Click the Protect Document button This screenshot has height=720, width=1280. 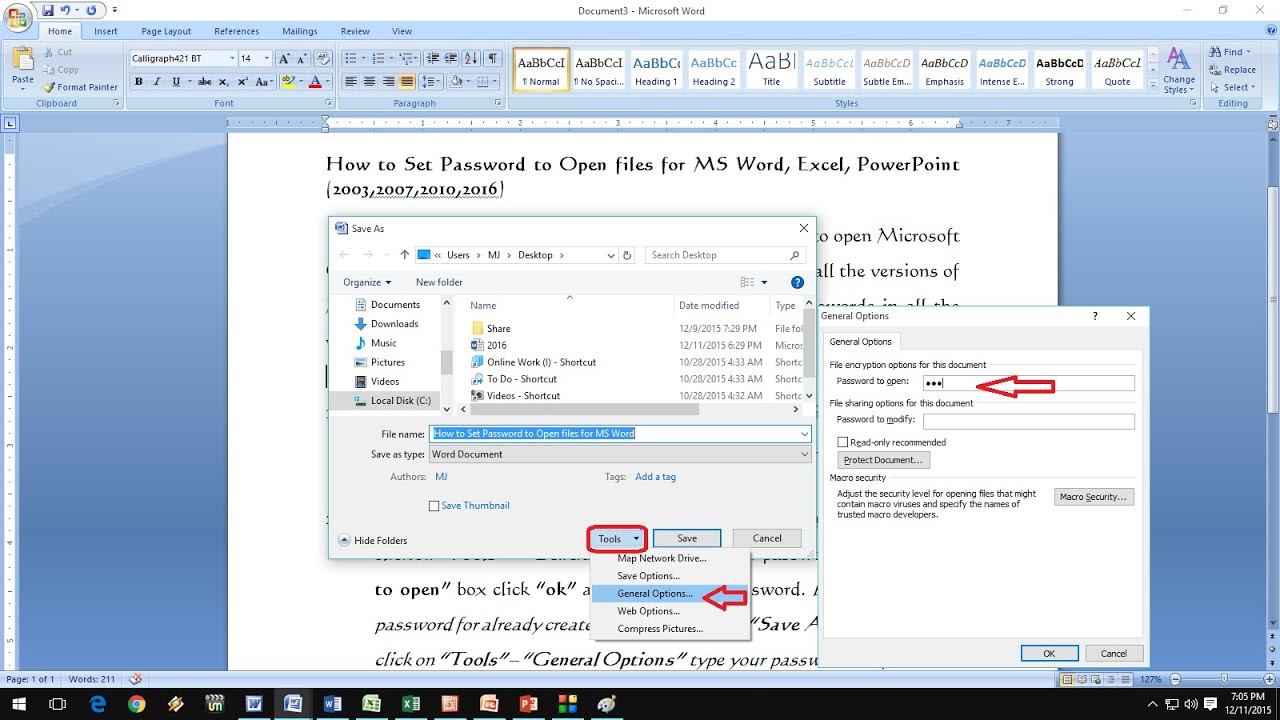tap(884, 460)
